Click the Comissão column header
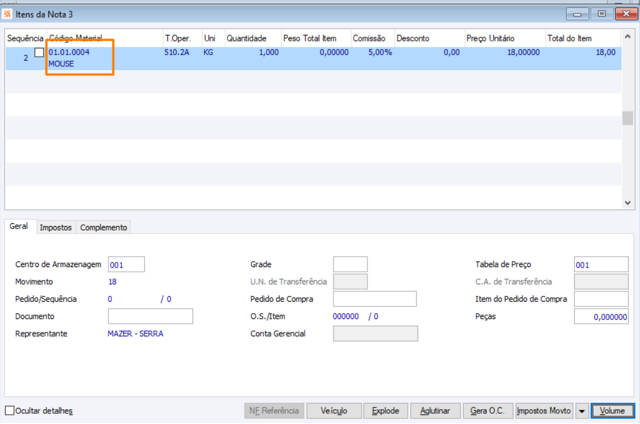 pyautogui.click(x=373, y=38)
